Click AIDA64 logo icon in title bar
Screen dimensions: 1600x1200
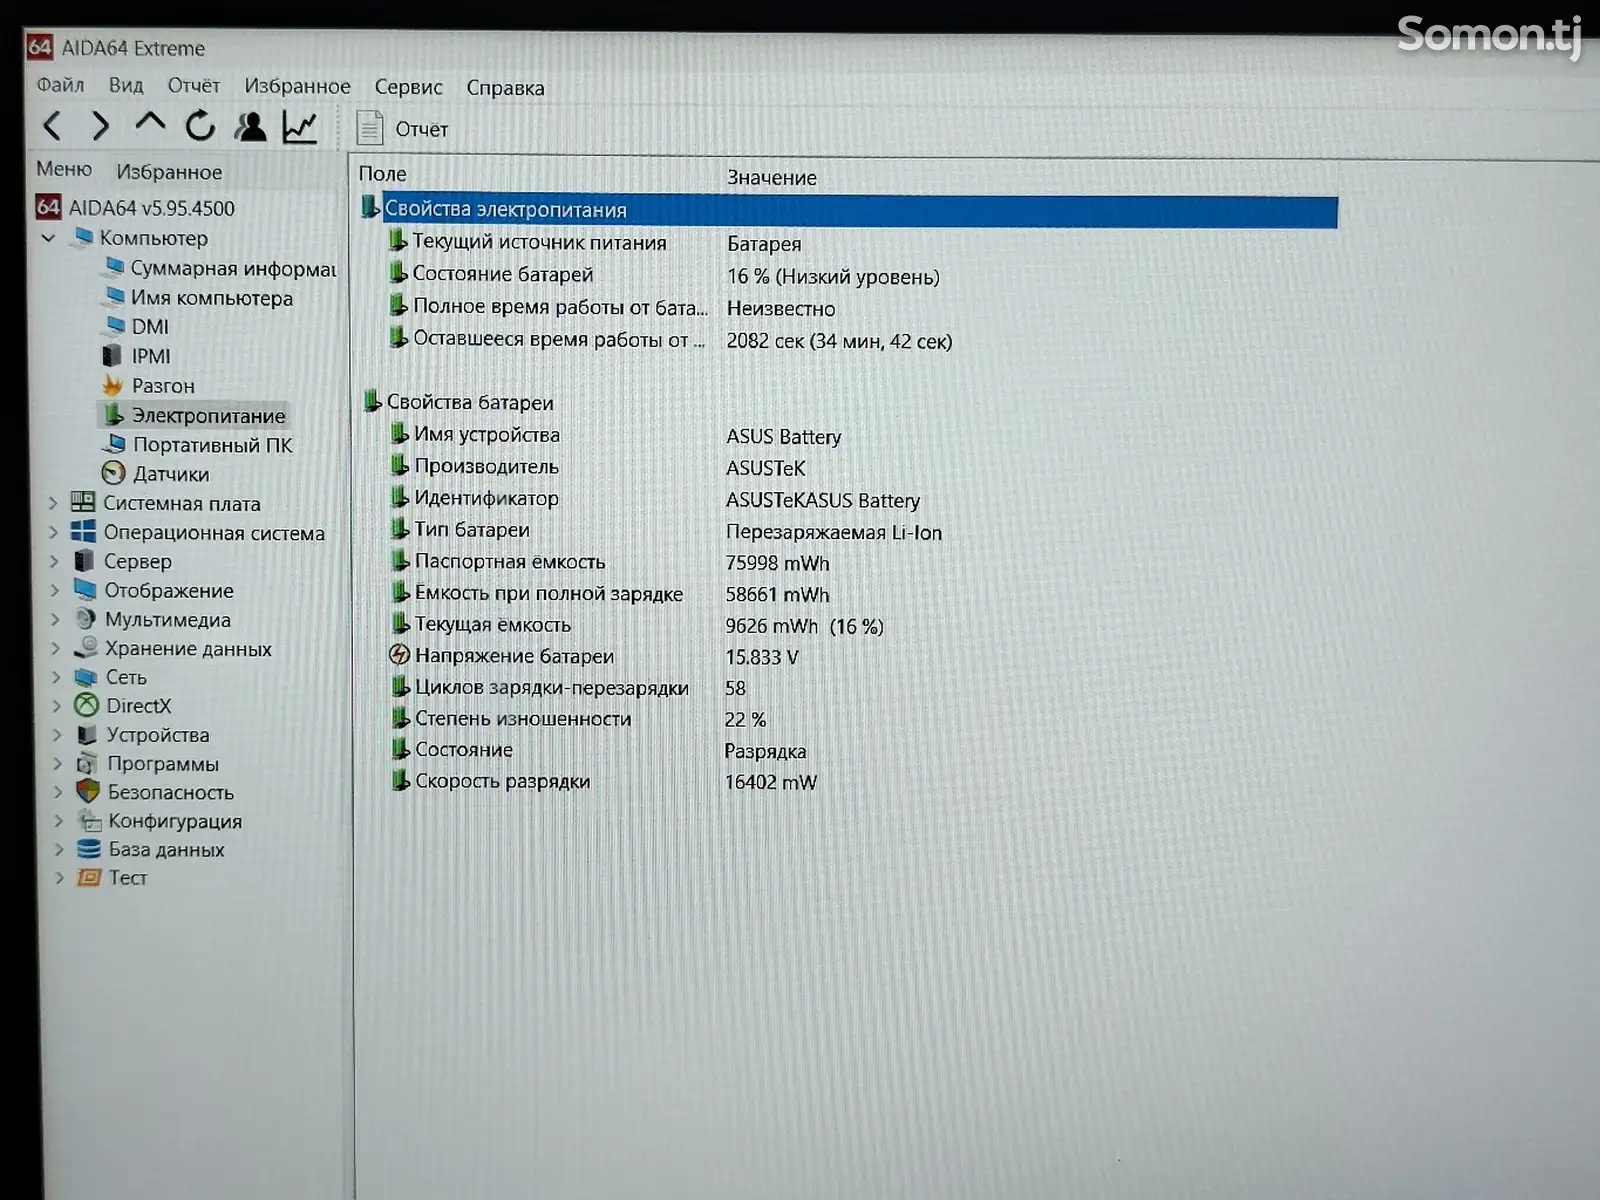(x=40, y=46)
